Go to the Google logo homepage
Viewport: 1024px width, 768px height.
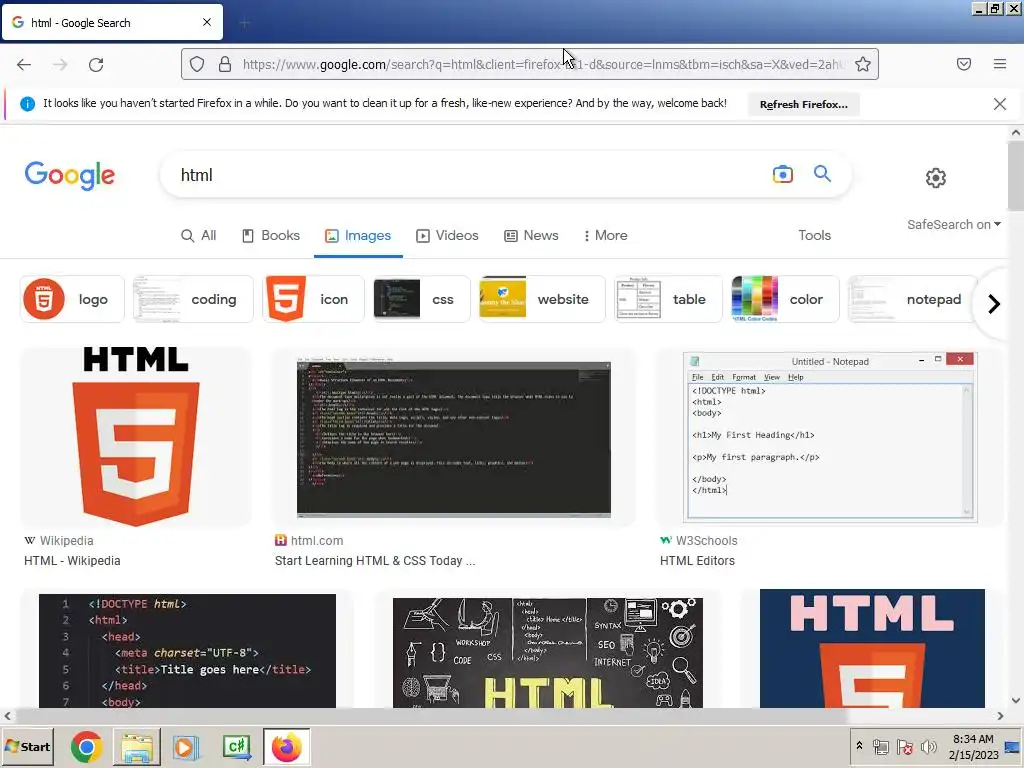tap(70, 175)
